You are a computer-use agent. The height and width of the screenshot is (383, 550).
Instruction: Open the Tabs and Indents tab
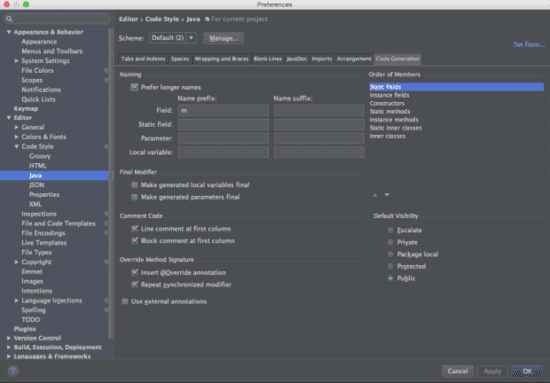pyautogui.click(x=143, y=59)
